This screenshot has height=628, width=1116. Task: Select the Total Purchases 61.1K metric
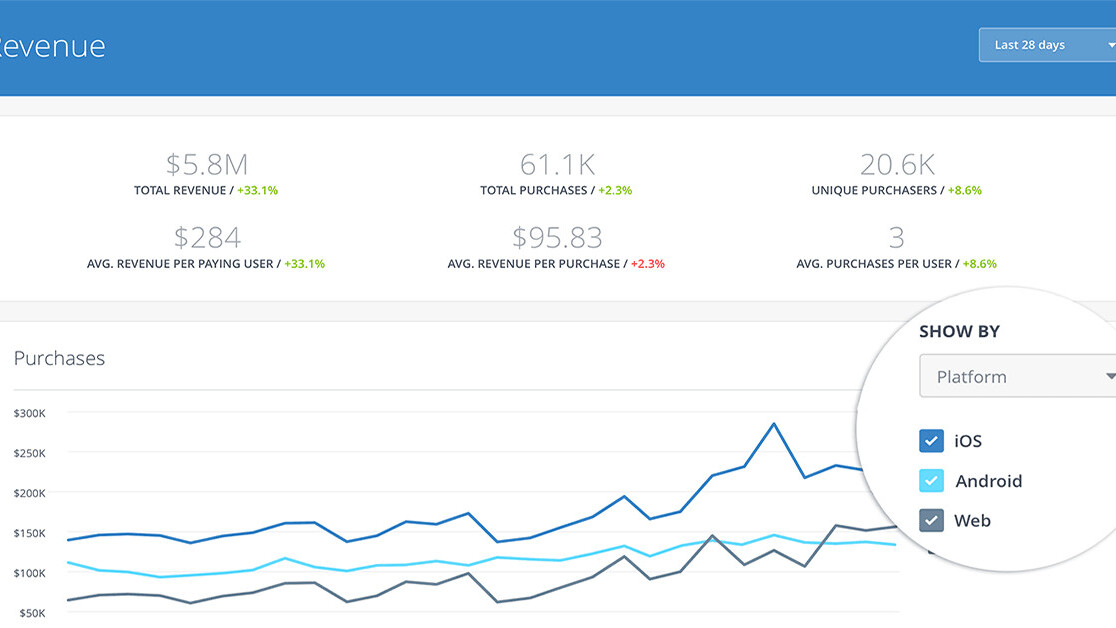tap(556, 164)
